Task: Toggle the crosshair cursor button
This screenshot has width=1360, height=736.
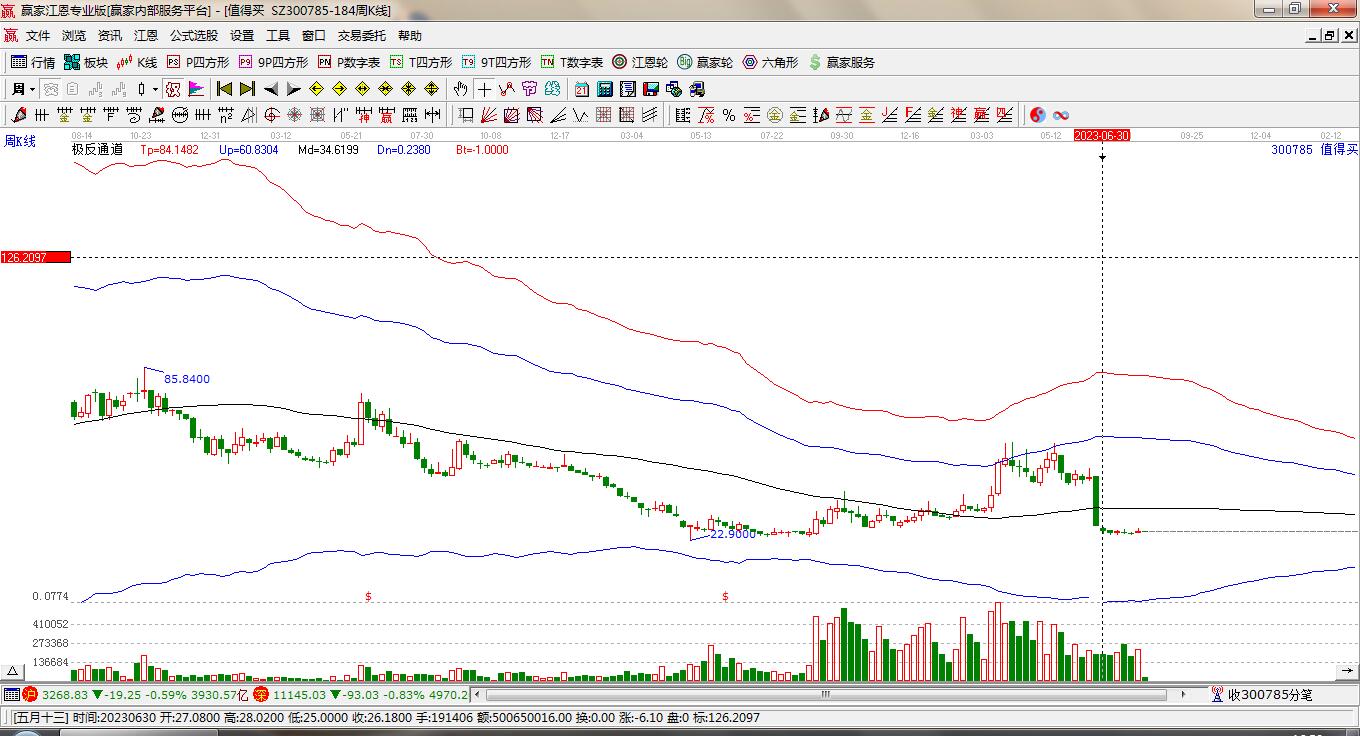Action: (x=484, y=89)
